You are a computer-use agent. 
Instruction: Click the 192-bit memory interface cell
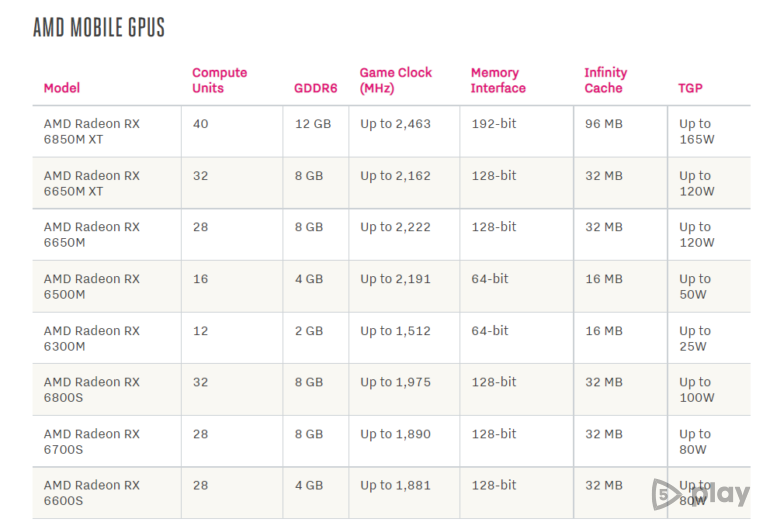click(494, 124)
